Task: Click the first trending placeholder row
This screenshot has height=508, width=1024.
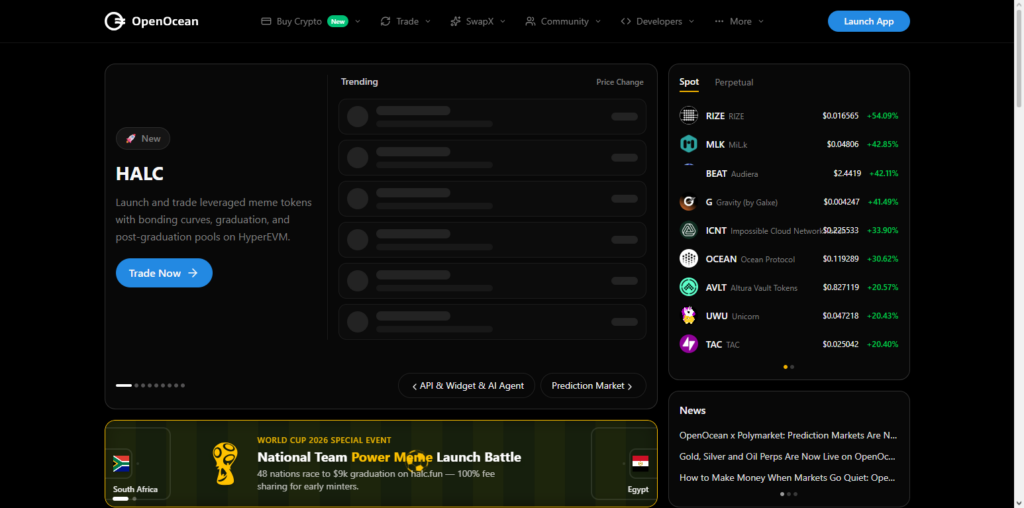Action: click(492, 116)
